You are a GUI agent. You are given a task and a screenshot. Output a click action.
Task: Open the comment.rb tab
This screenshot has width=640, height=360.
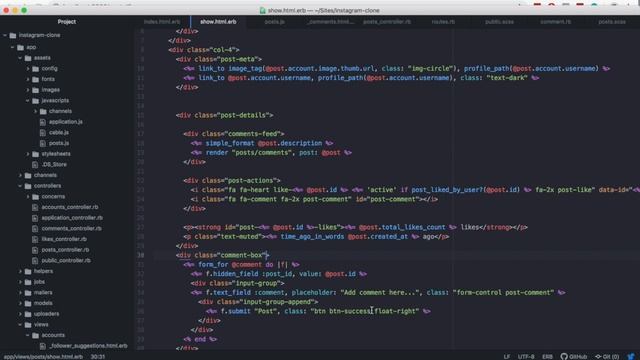556,22
